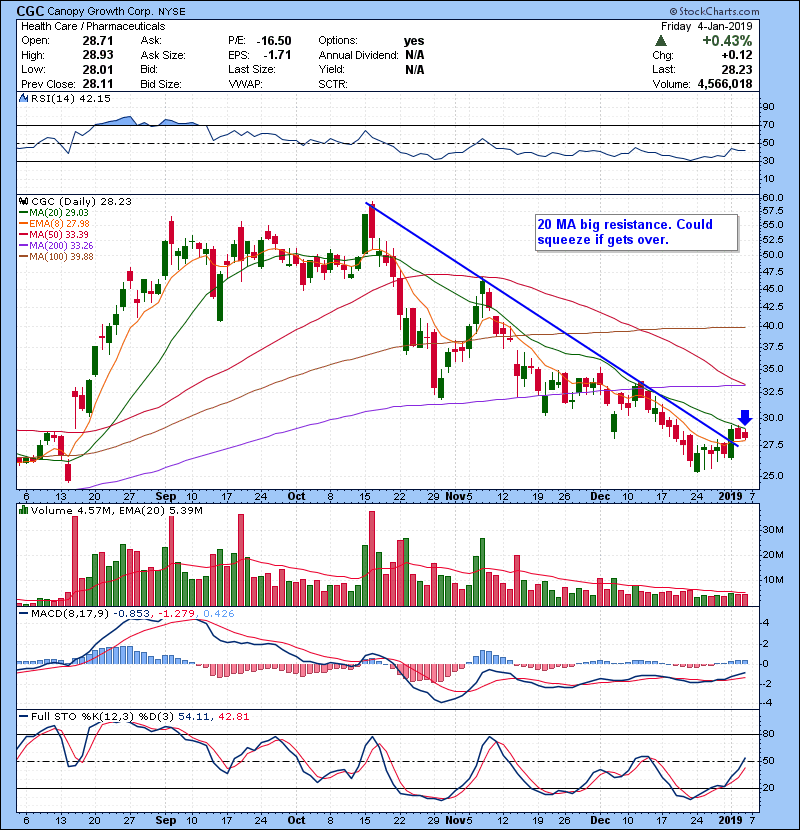
Task: Click the 20 MA big resistance annotation text
Action: [625, 232]
